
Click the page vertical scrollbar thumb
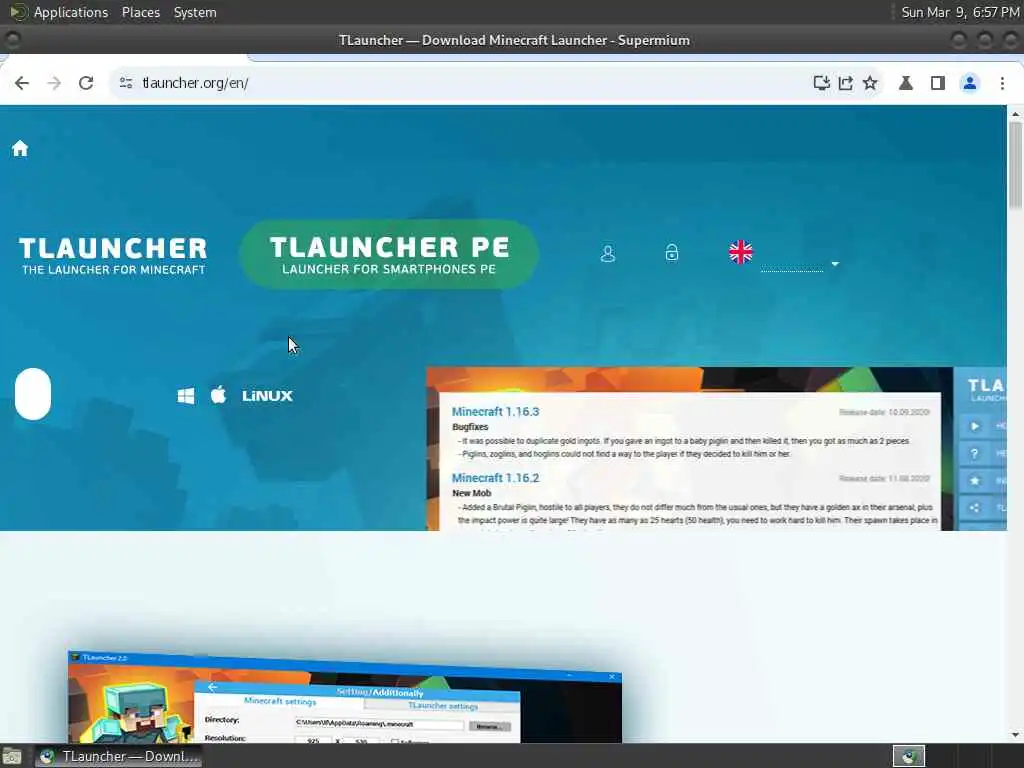pos(1015,166)
